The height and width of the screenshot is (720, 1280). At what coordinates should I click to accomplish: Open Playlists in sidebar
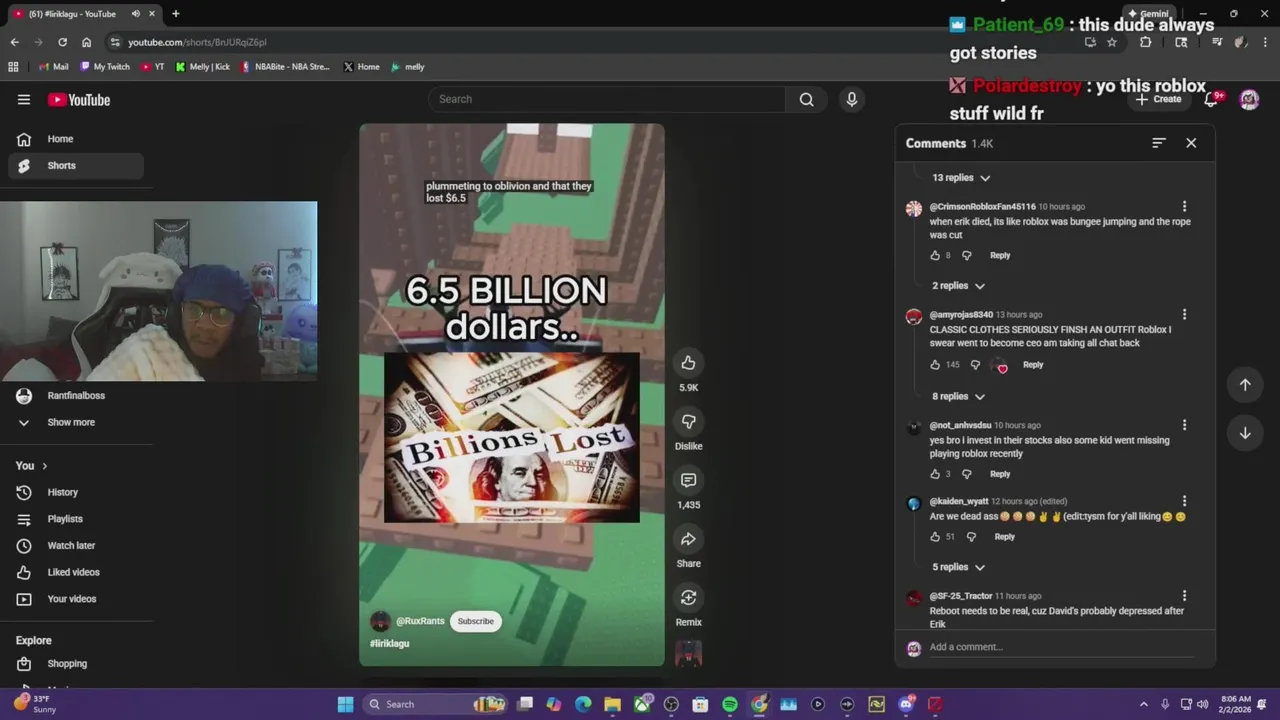coord(76,519)
